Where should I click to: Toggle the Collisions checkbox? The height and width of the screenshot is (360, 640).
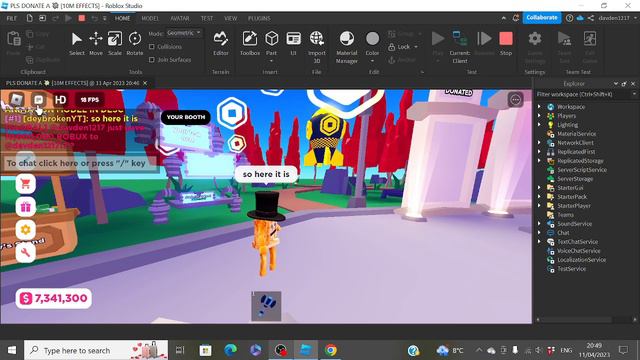point(152,47)
